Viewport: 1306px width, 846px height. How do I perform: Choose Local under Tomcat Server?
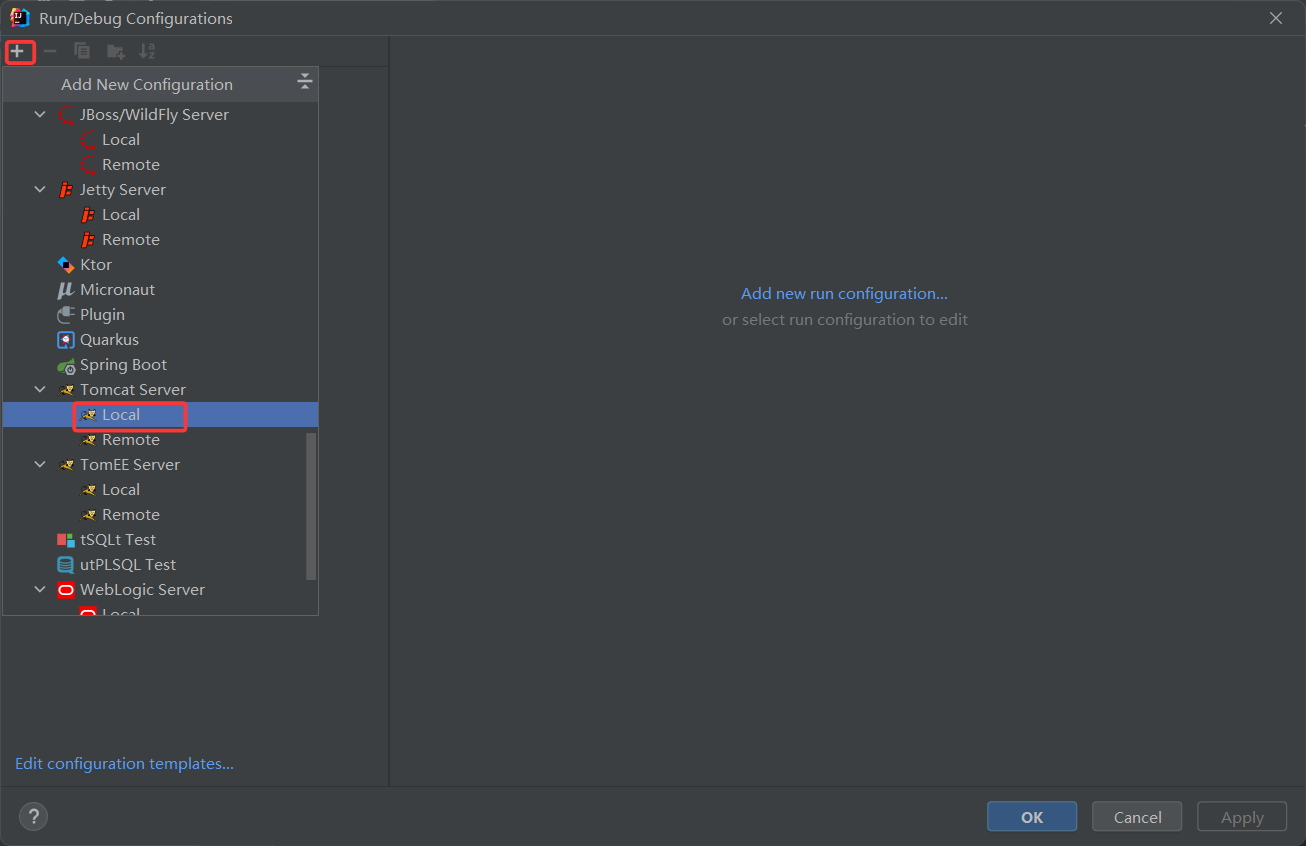pyautogui.click(x=160, y=415)
